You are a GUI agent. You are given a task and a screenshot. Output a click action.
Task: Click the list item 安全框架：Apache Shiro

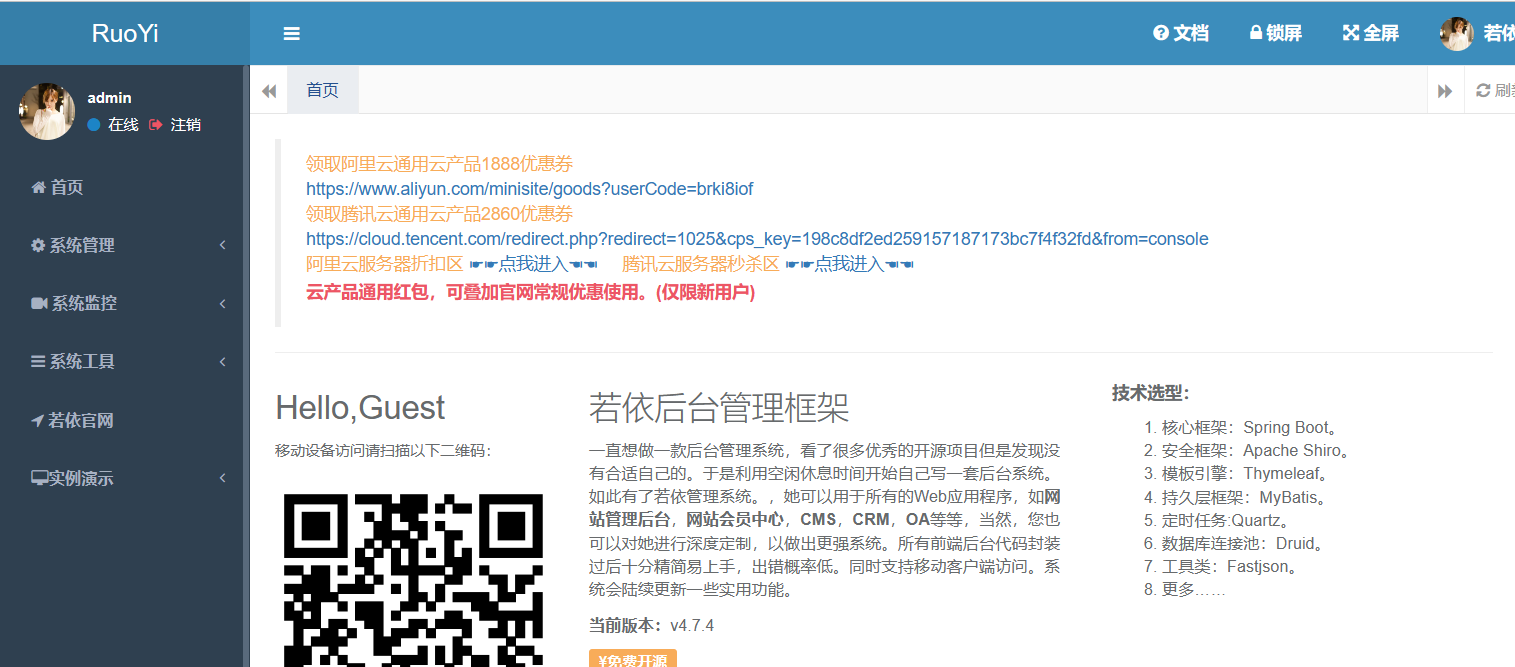click(x=1256, y=451)
